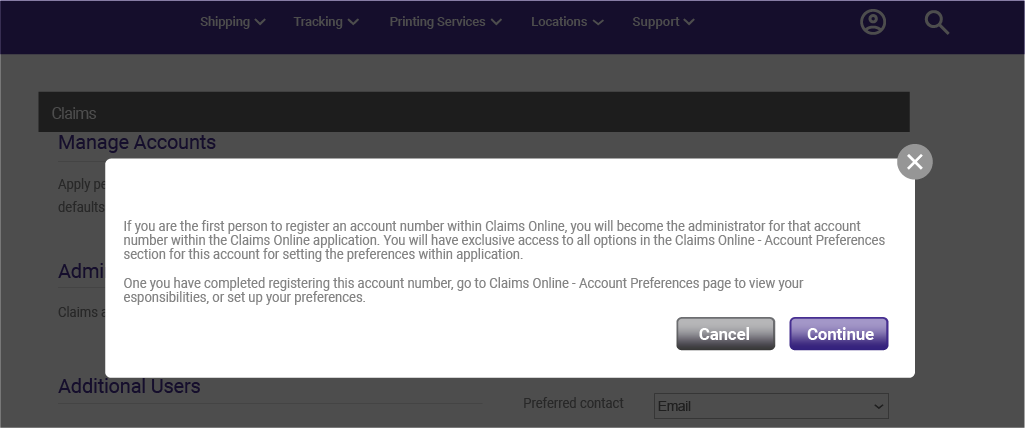
Task: Click the search magnifier icon
Action: coord(937,23)
